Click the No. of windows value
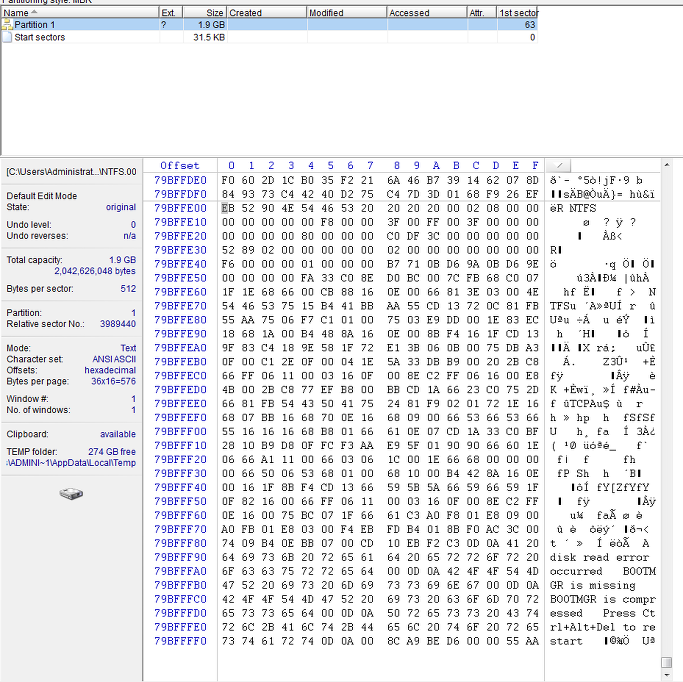Image resolution: width=683 pixels, height=682 pixels. point(134,410)
